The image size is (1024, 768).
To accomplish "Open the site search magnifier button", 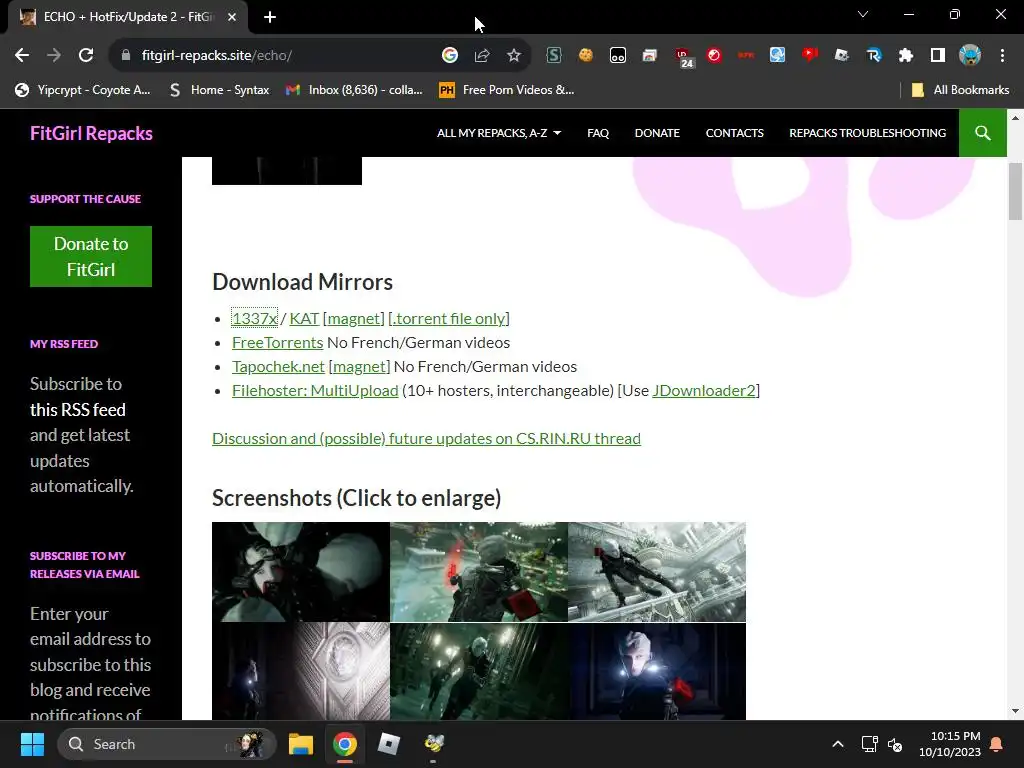I will click(983, 133).
